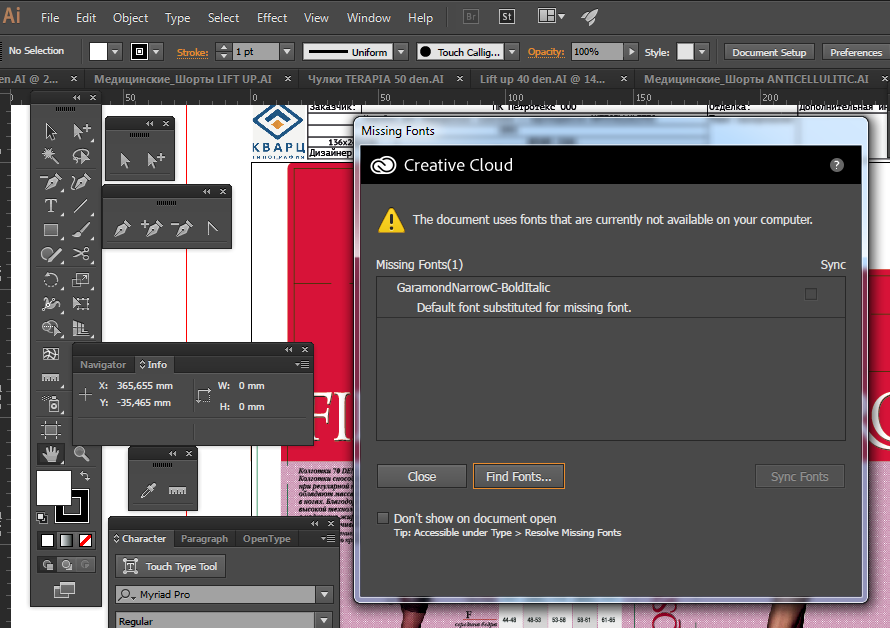Select the Mesh tool
This screenshot has width=890, height=628.
(x=51, y=354)
